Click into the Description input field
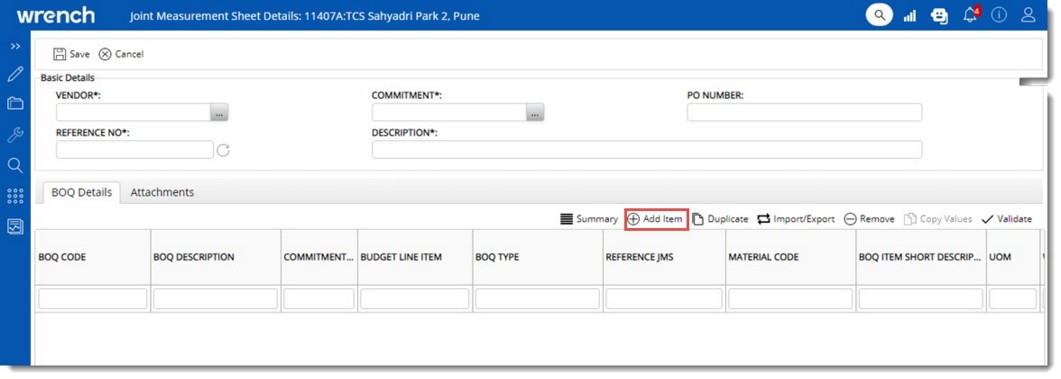Viewport: 1061px width, 379px height. 647,150
